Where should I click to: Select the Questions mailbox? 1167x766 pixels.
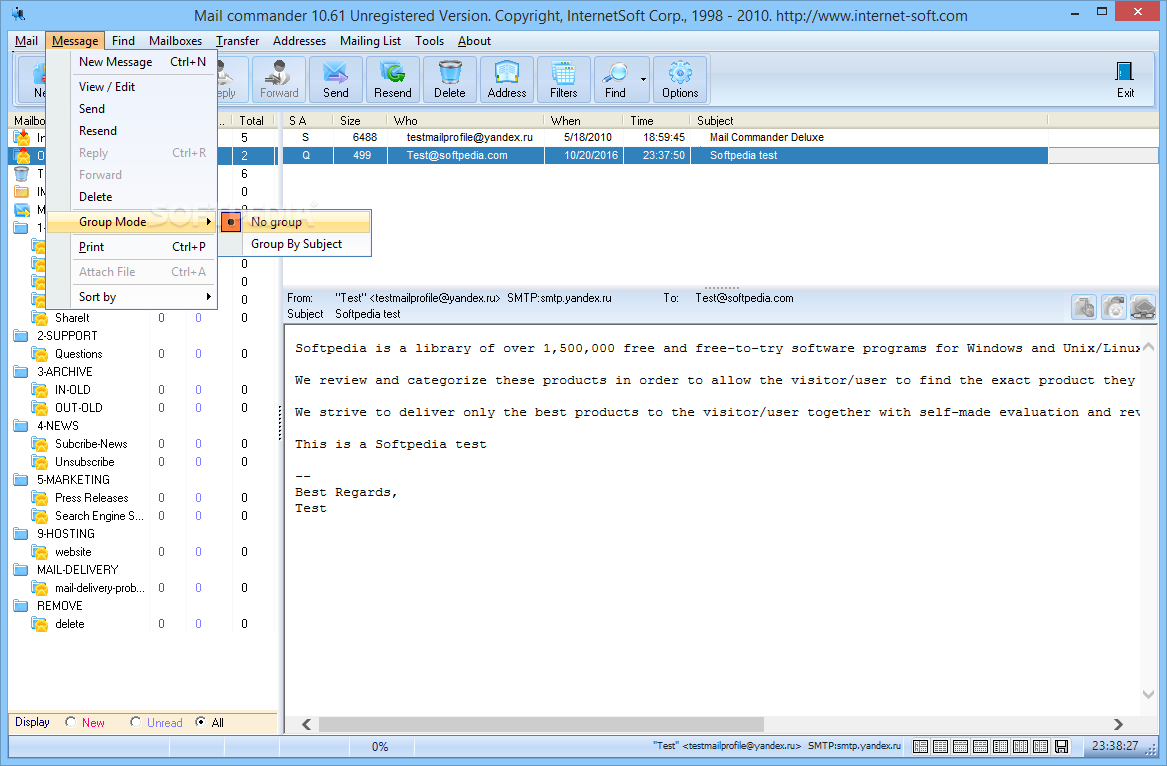78,354
